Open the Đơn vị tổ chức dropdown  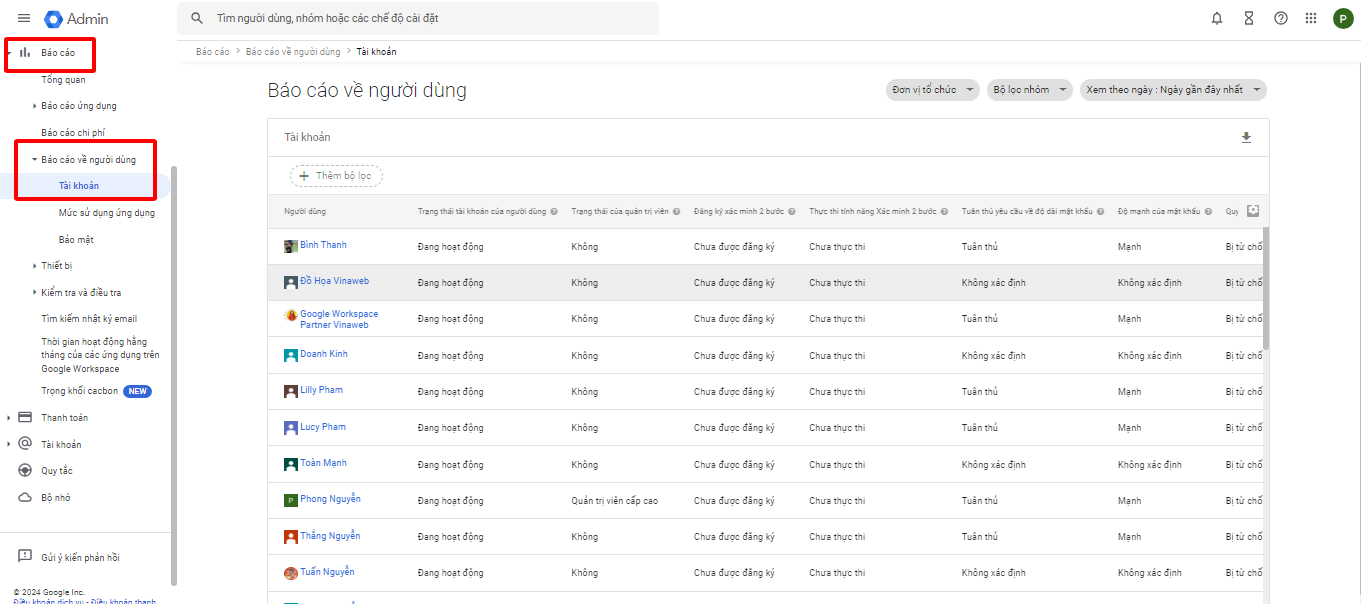(931, 90)
